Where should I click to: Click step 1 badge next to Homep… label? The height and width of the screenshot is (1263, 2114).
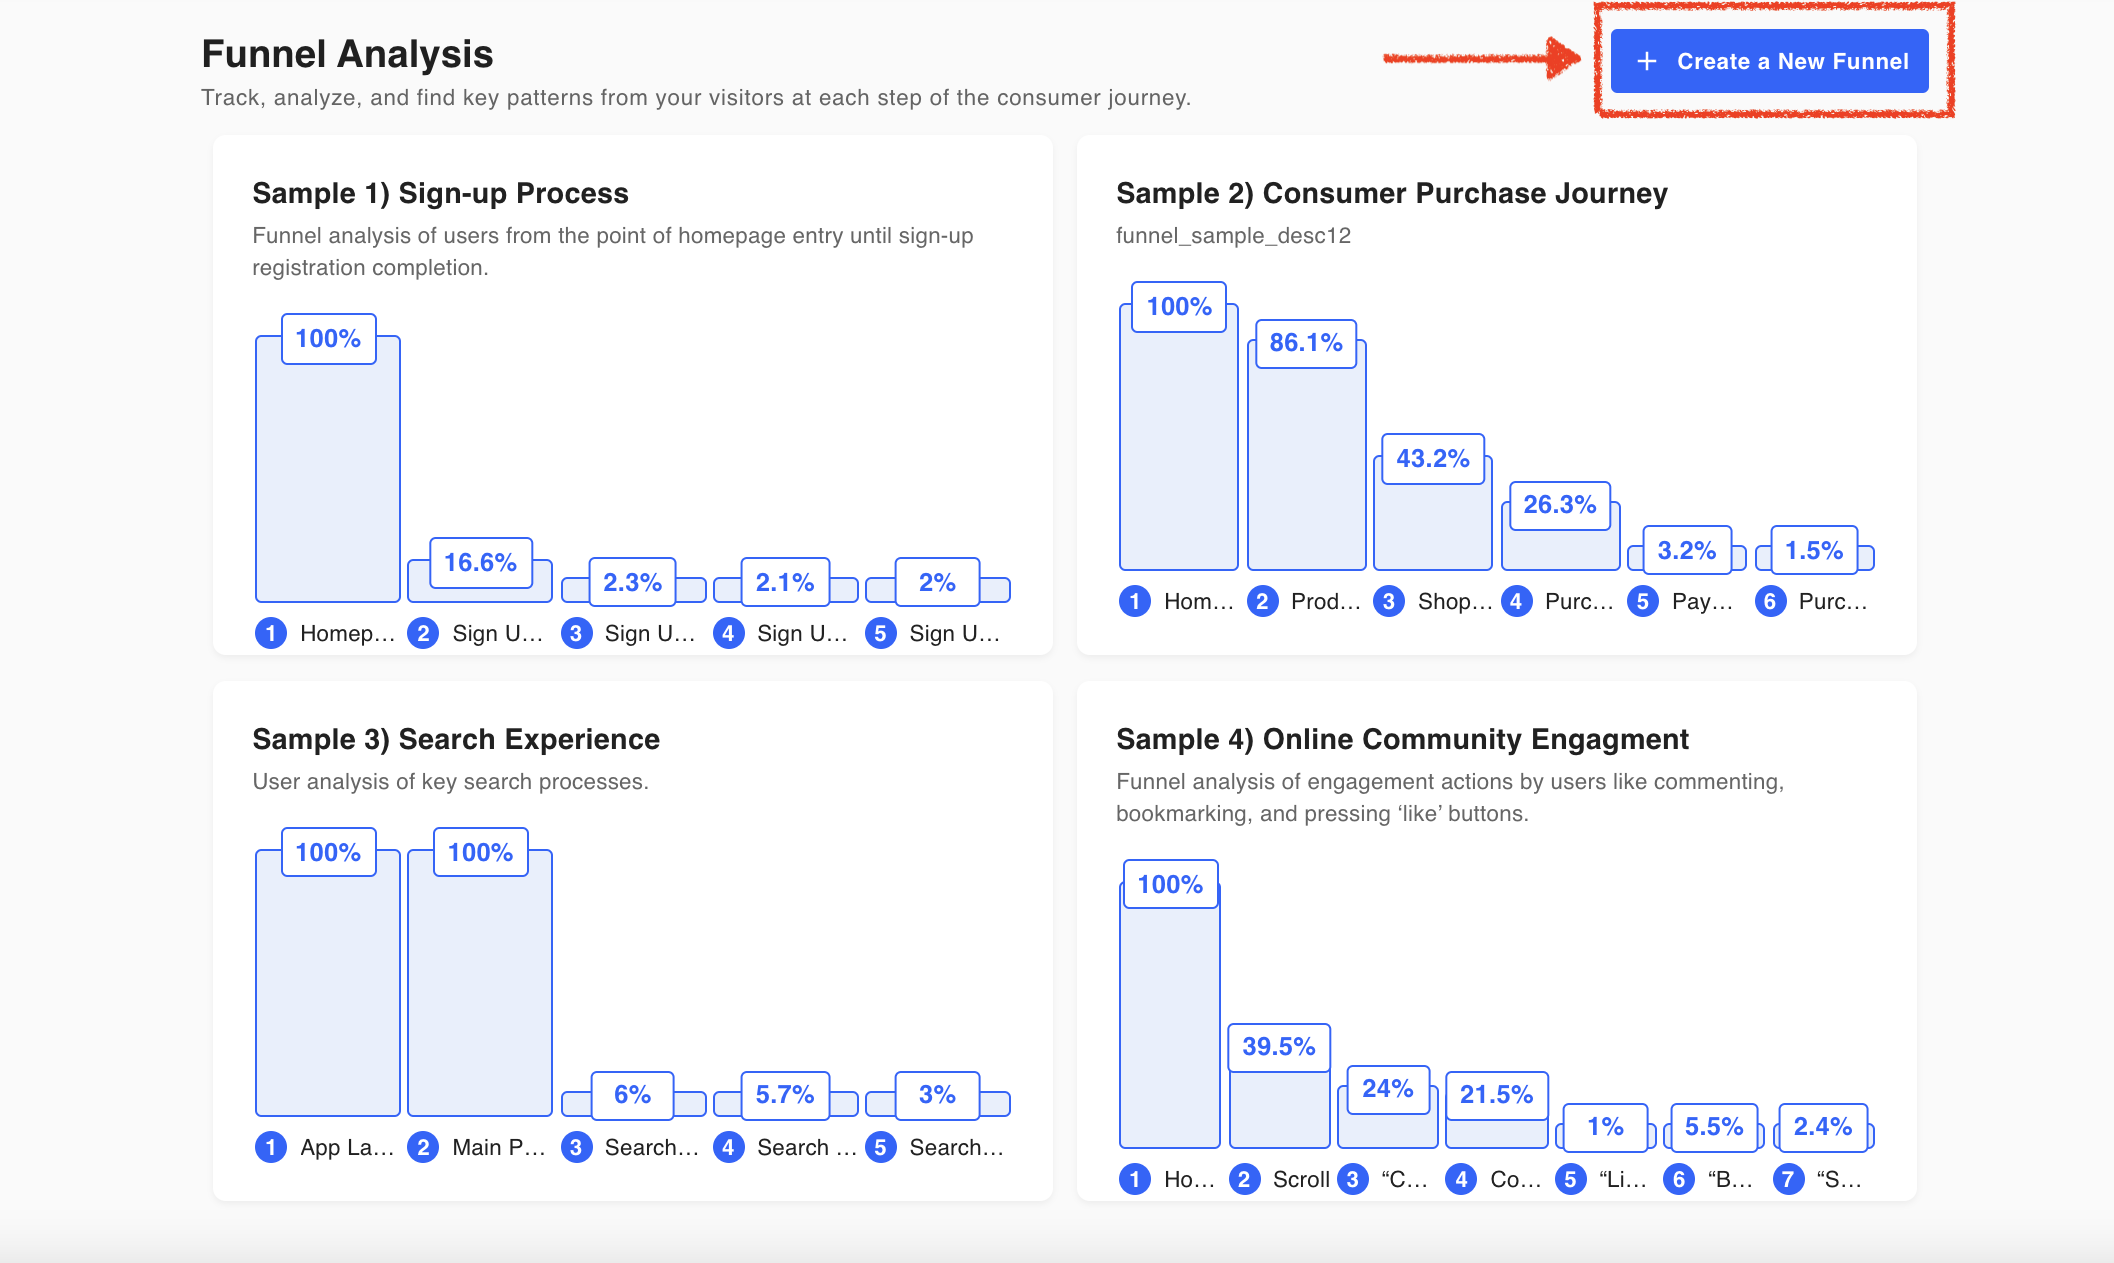click(271, 633)
